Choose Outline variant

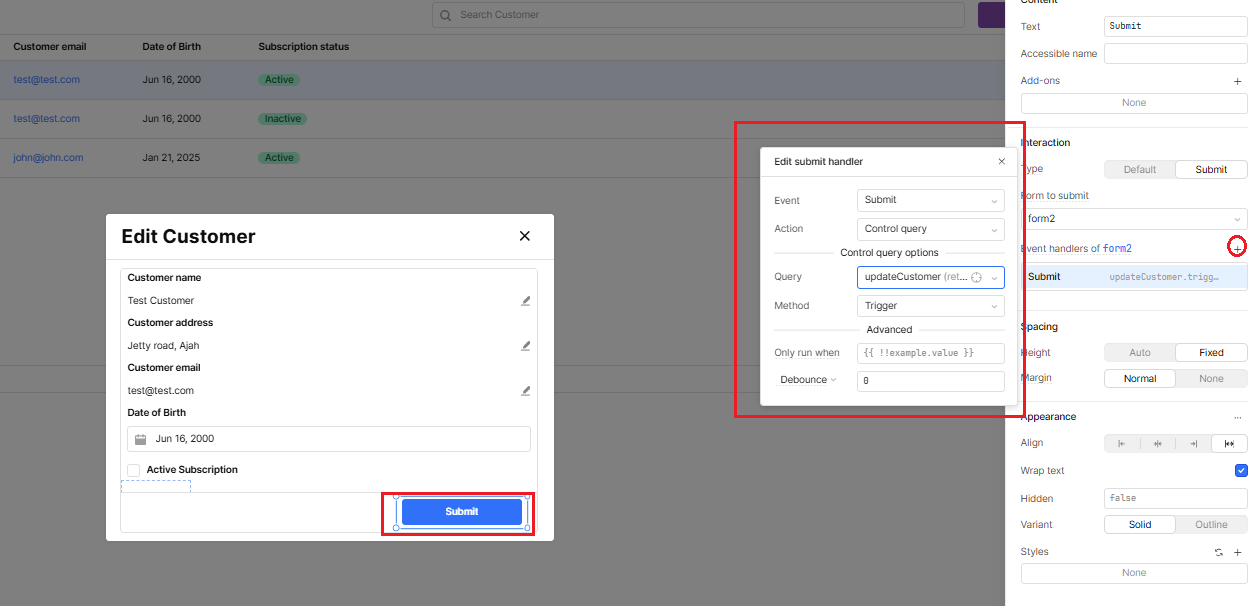1211,524
